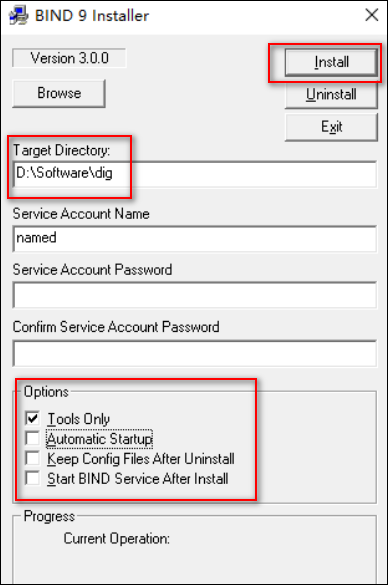Enable the Automatic Startup option
This screenshot has width=388, height=585.
[x=32, y=438]
